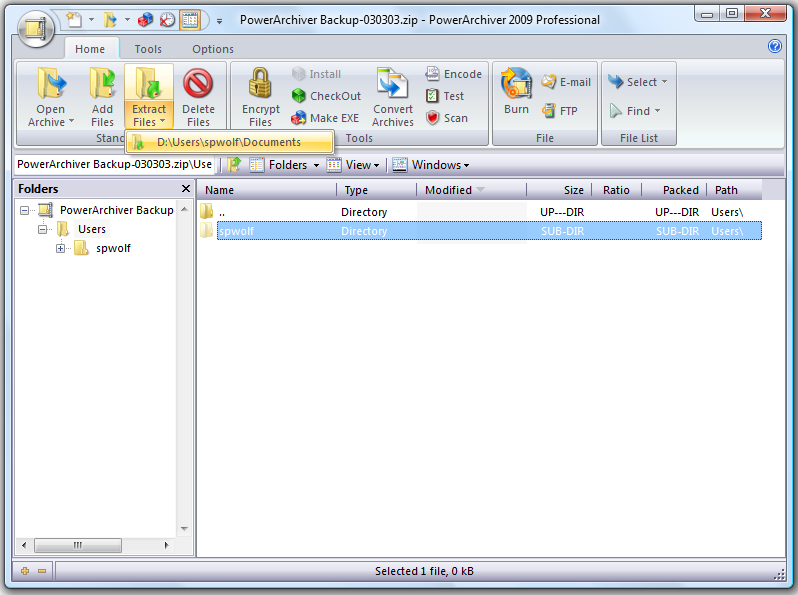Screen dimensions: 798x595
Task: Click the FTP button
Action: click(560, 111)
